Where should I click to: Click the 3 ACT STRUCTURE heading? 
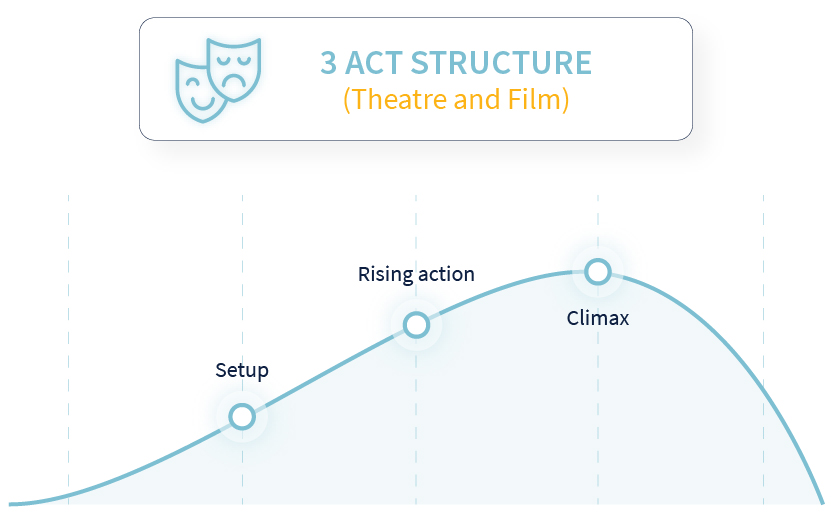[456, 63]
